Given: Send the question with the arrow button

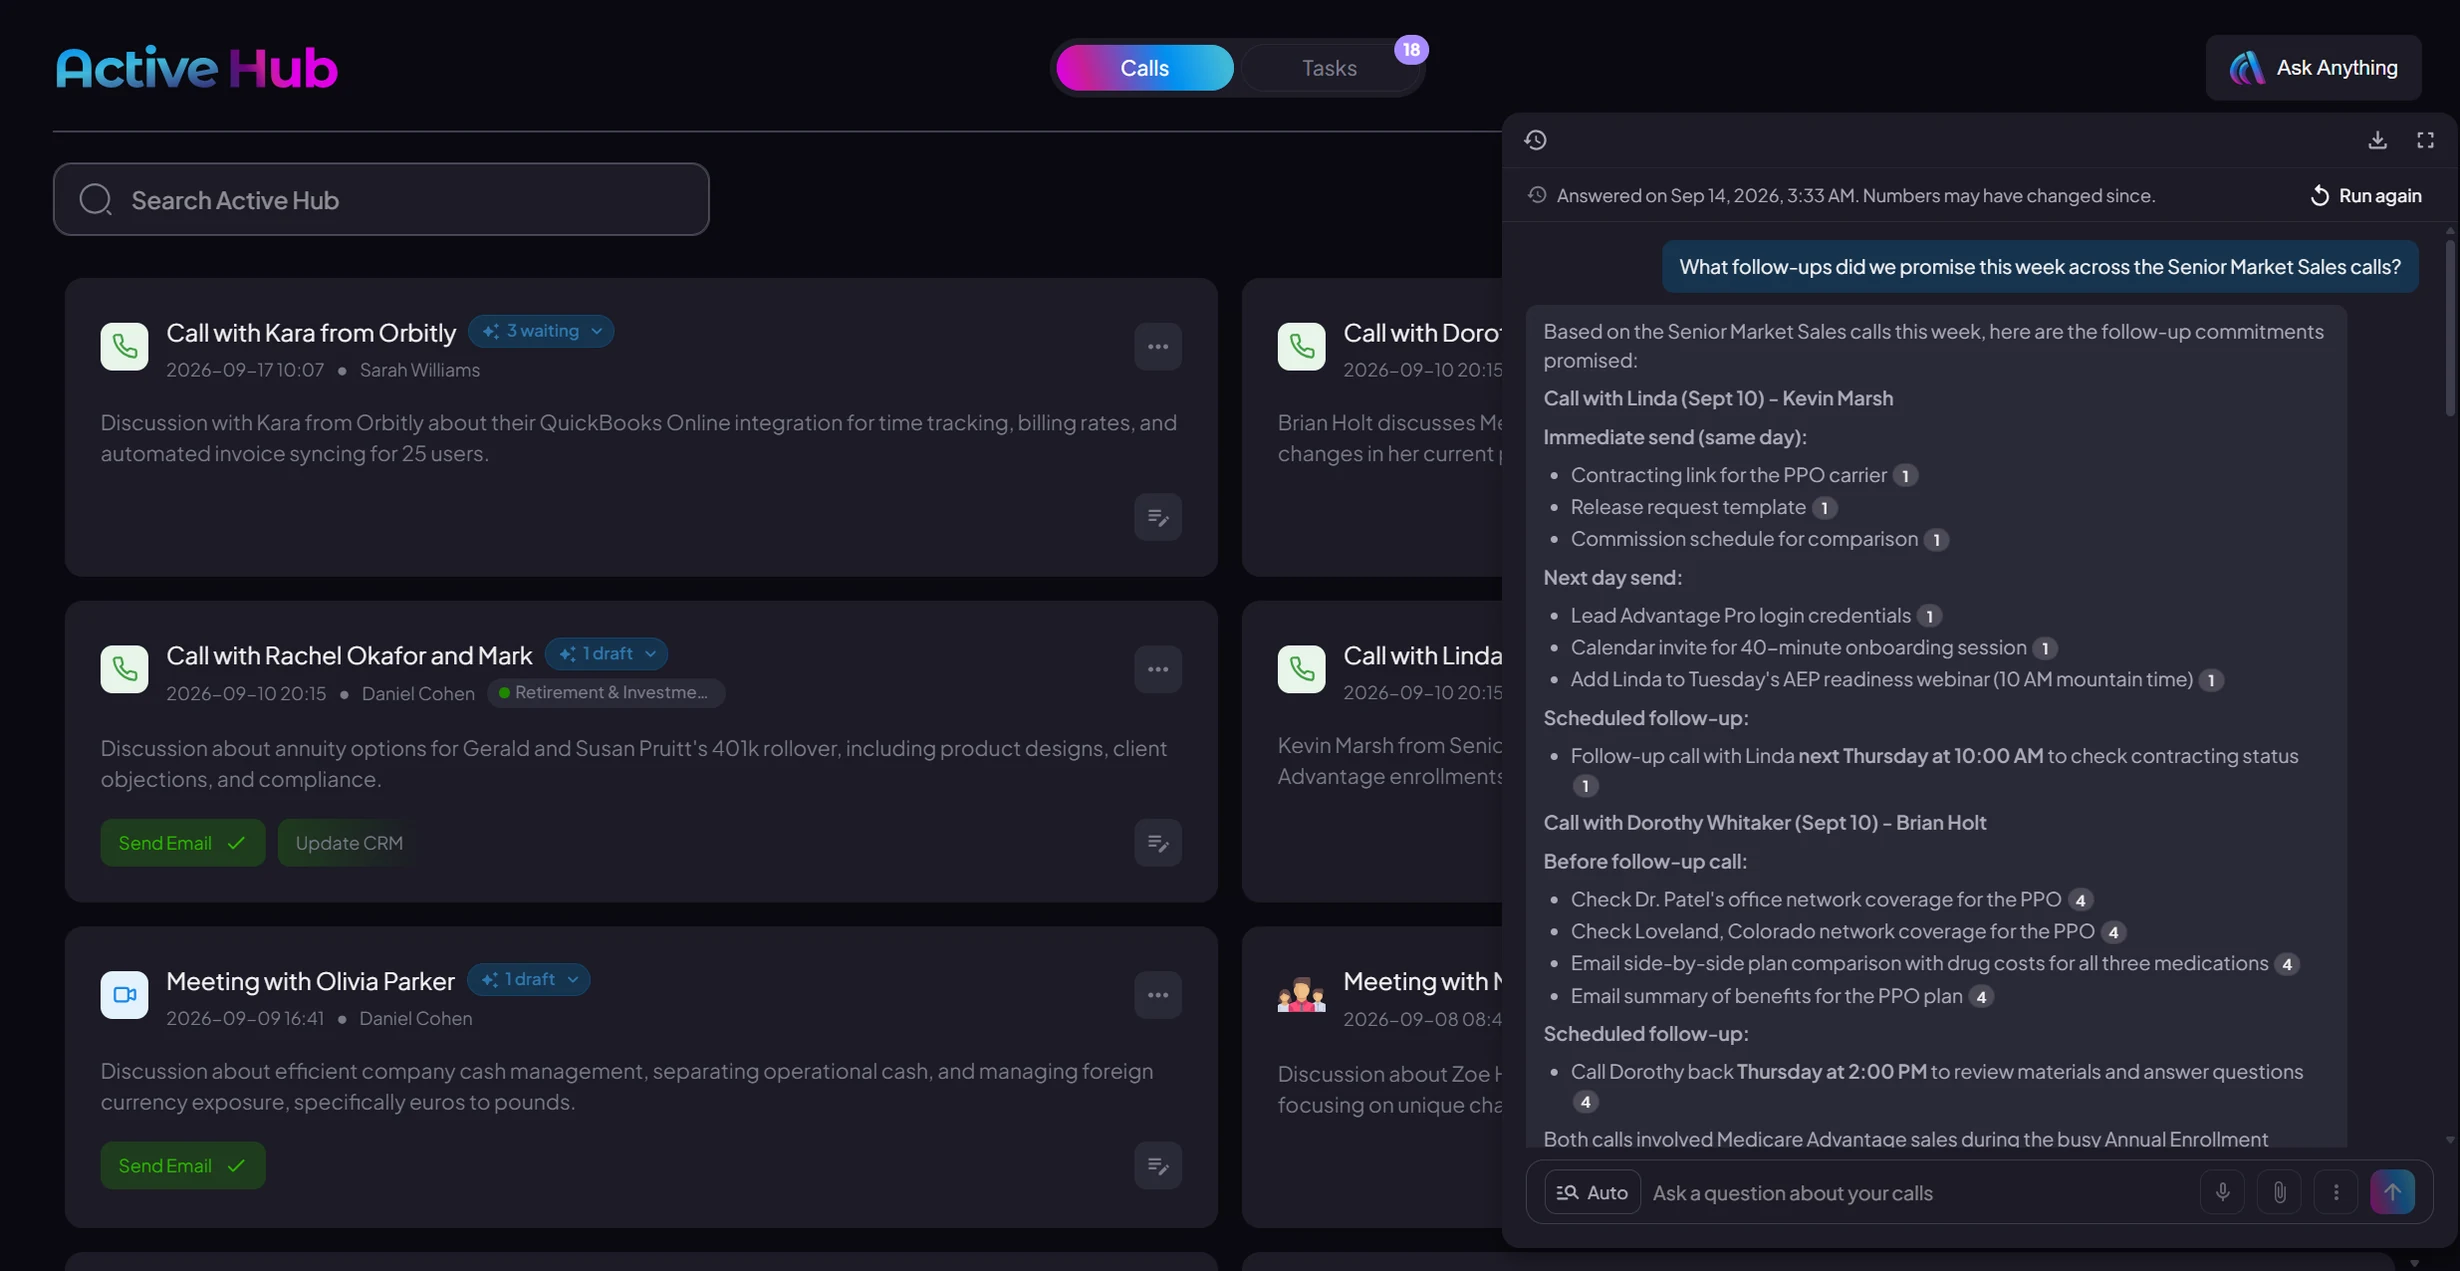Looking at the screenshot, I should (2392, 1192).
